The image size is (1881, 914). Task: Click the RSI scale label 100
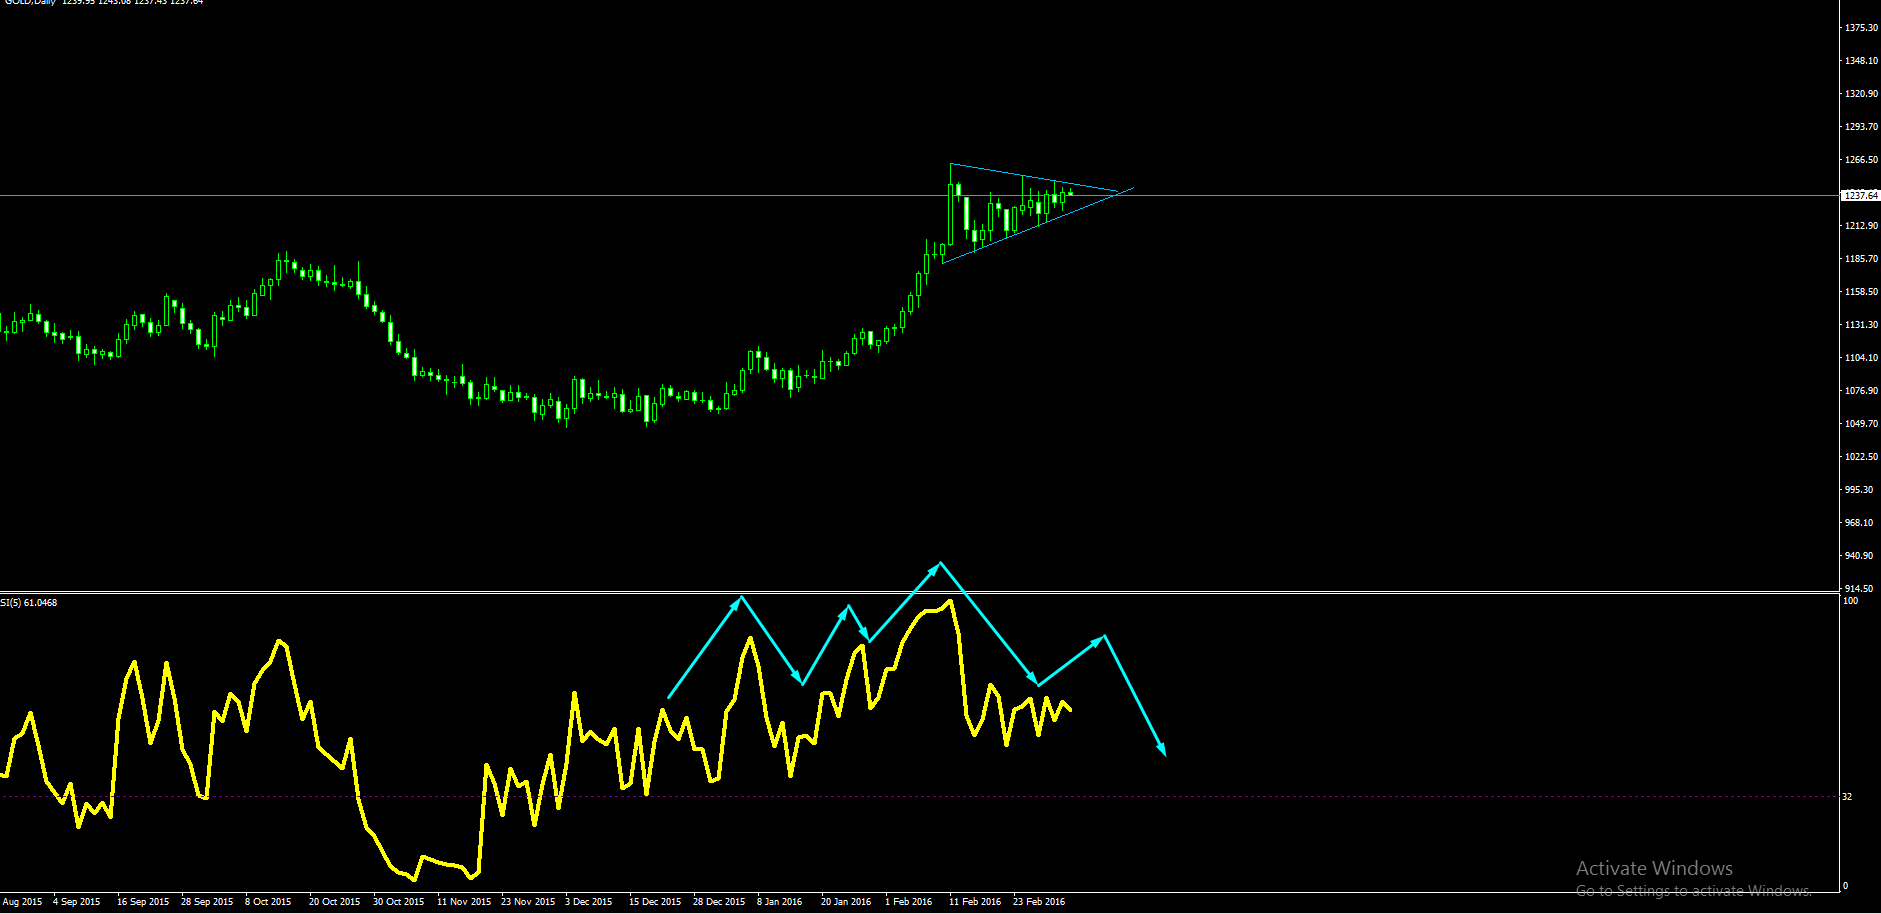(1851, 601)
